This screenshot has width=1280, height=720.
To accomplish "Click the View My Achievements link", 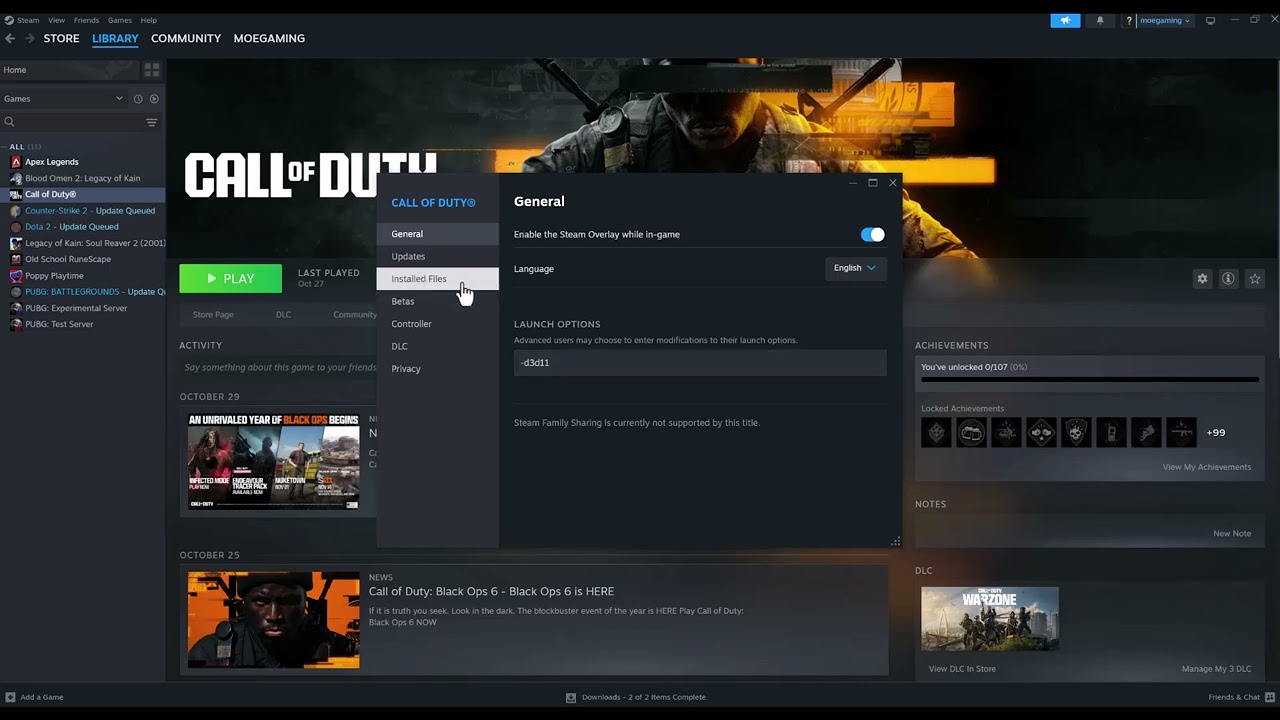I will [x=1206, y=467].
